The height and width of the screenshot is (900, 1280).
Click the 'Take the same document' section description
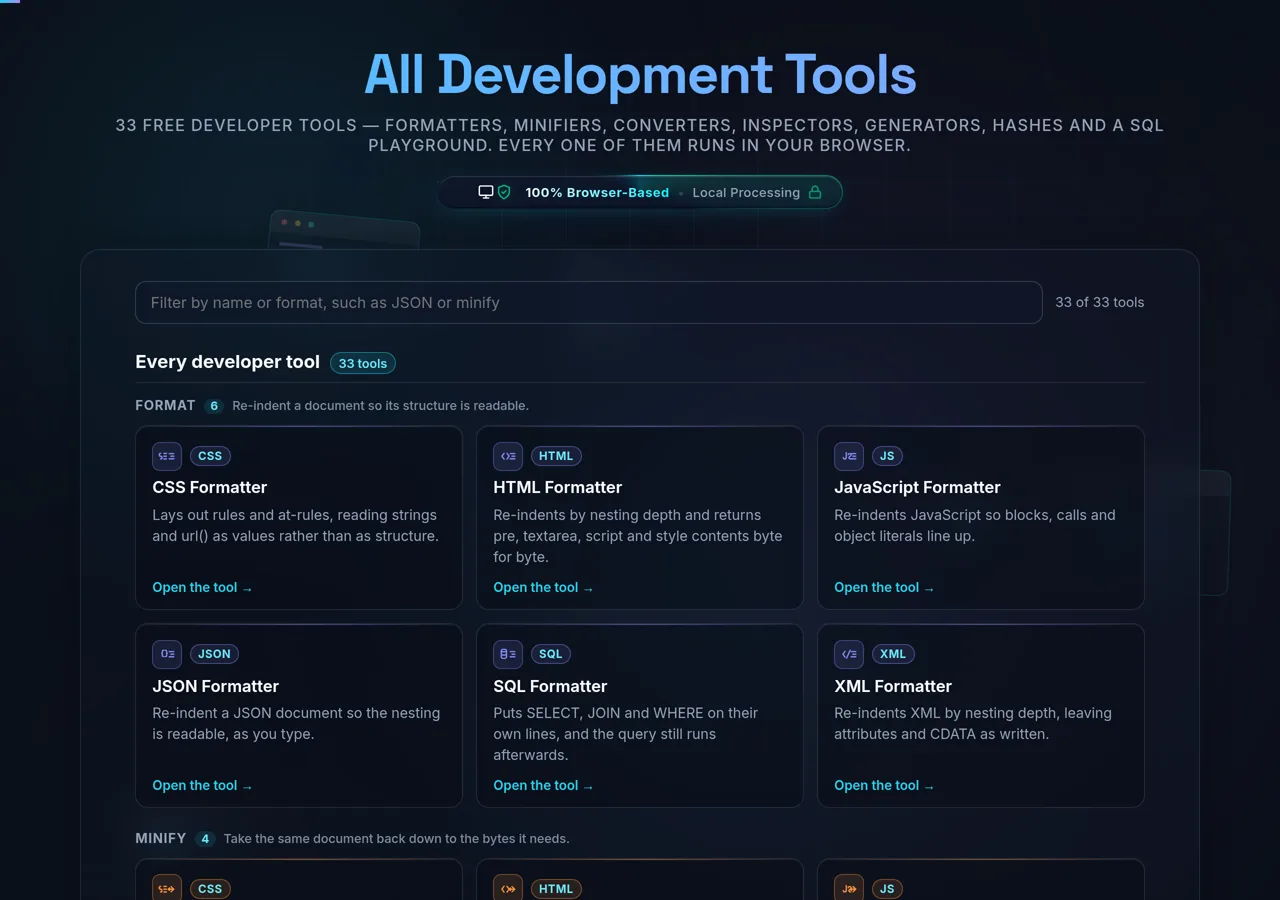396,839
